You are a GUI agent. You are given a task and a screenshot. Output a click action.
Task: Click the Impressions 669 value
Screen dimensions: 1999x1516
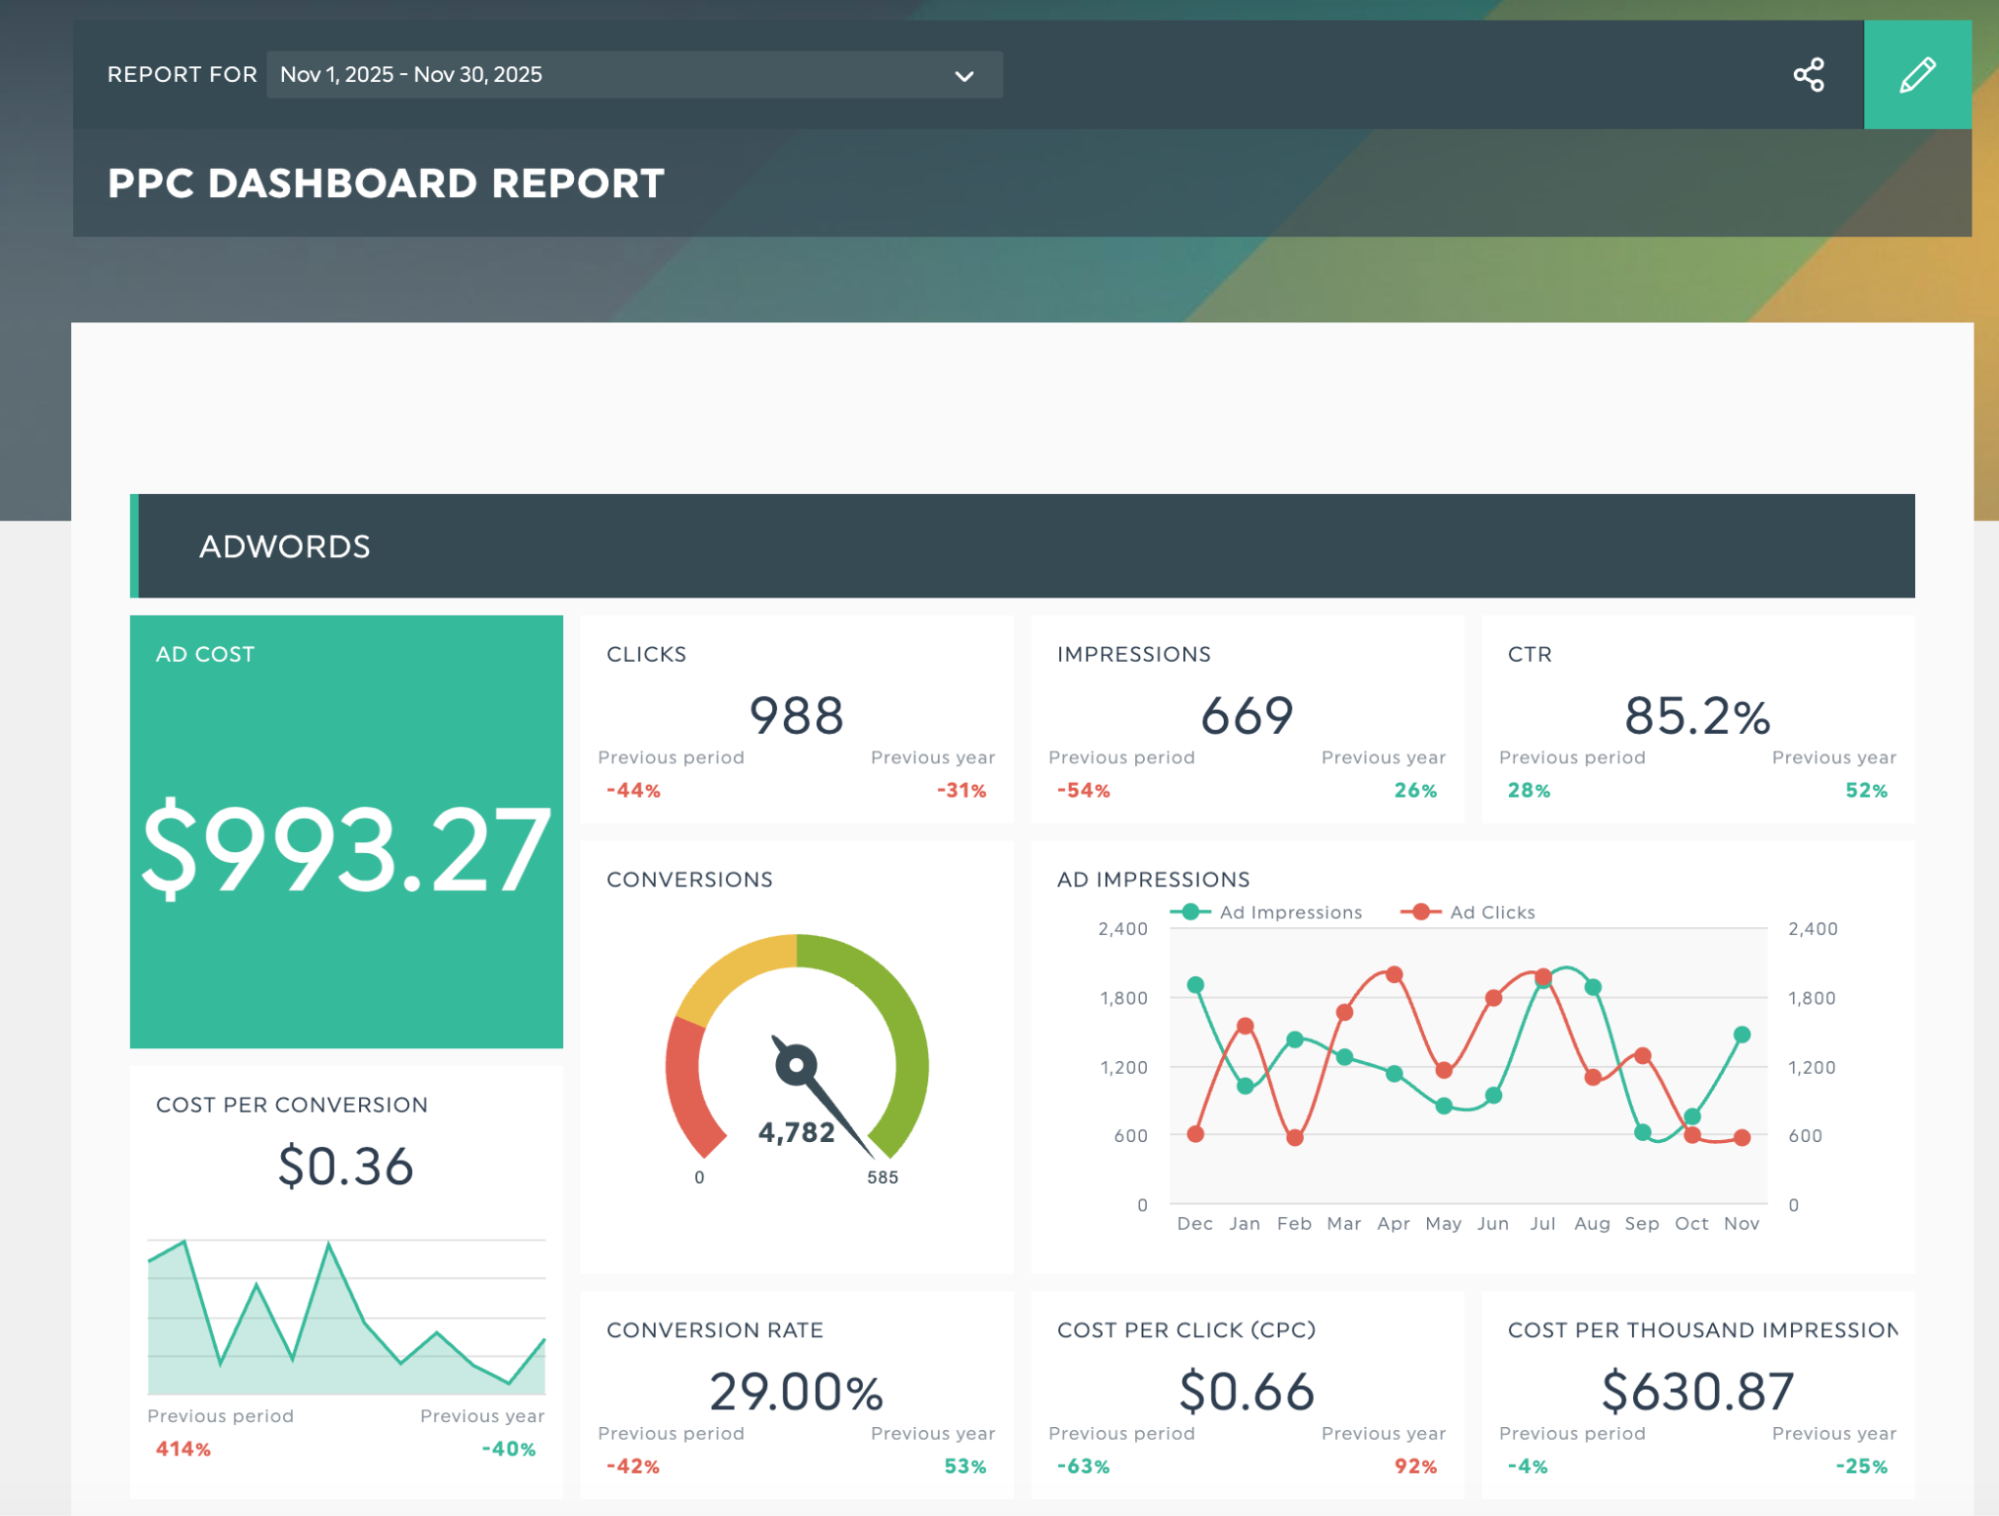click(1247, 716)
